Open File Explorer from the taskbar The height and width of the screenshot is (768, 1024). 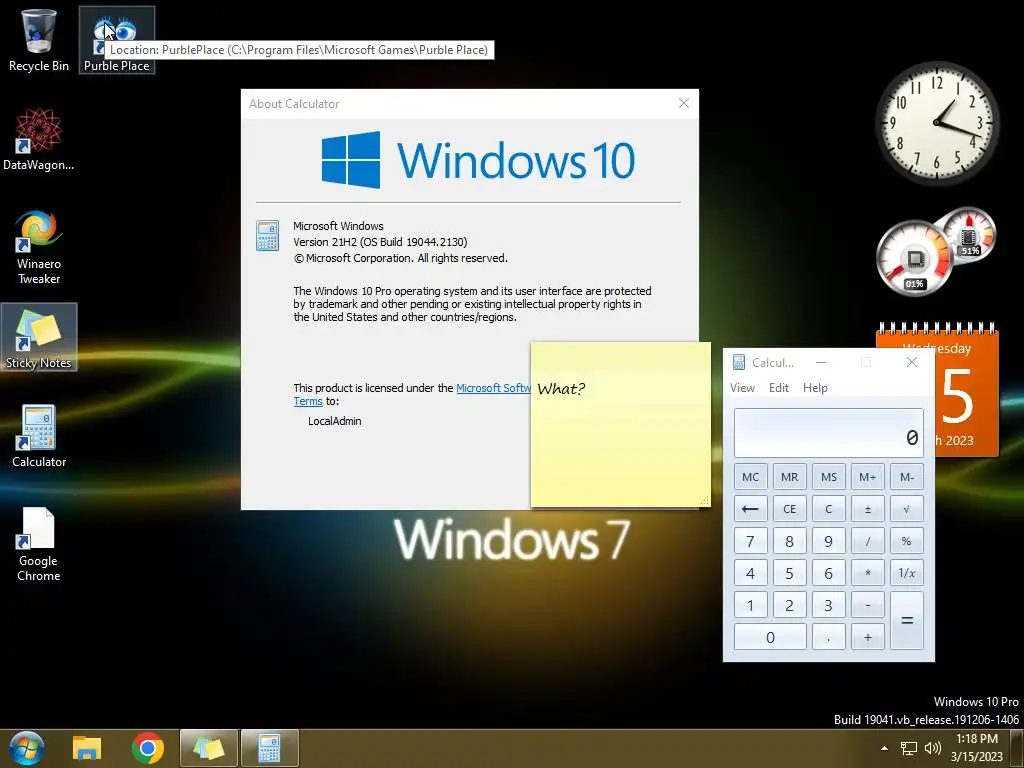click(x=87, y=748)
